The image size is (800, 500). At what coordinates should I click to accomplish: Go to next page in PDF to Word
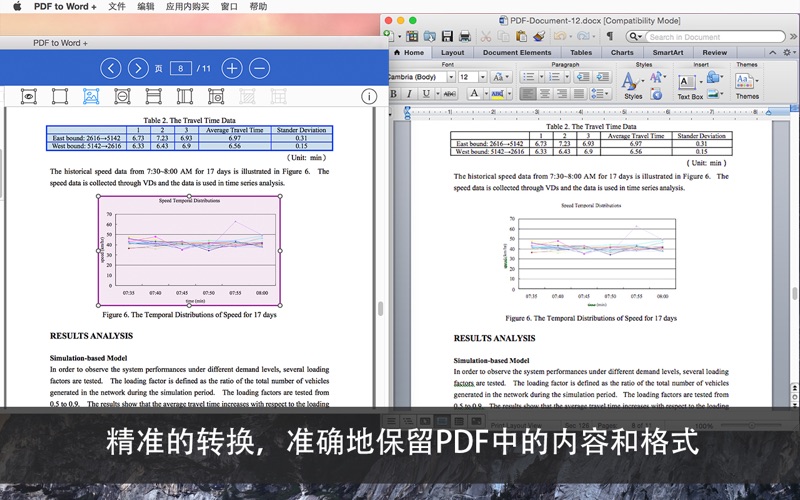(x=138, y=68)
